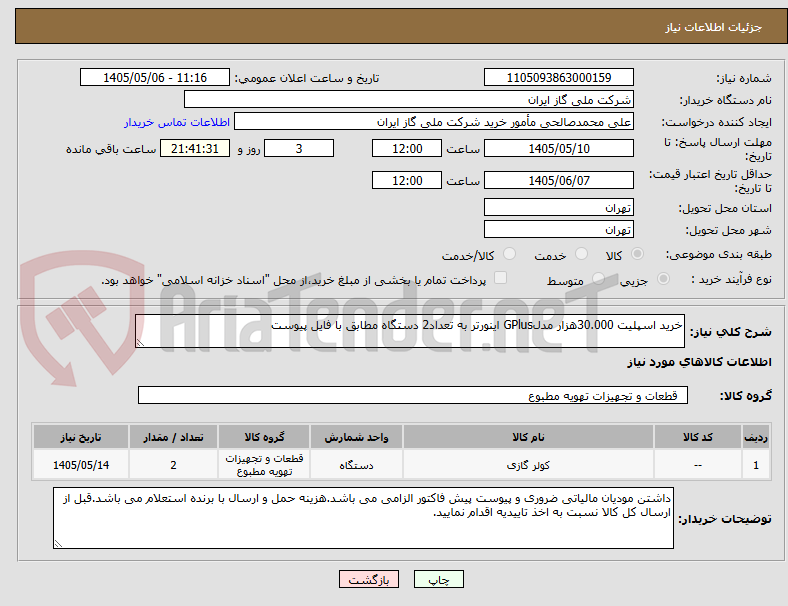Click the تعداد / مقدار column header

coord(173,437)
